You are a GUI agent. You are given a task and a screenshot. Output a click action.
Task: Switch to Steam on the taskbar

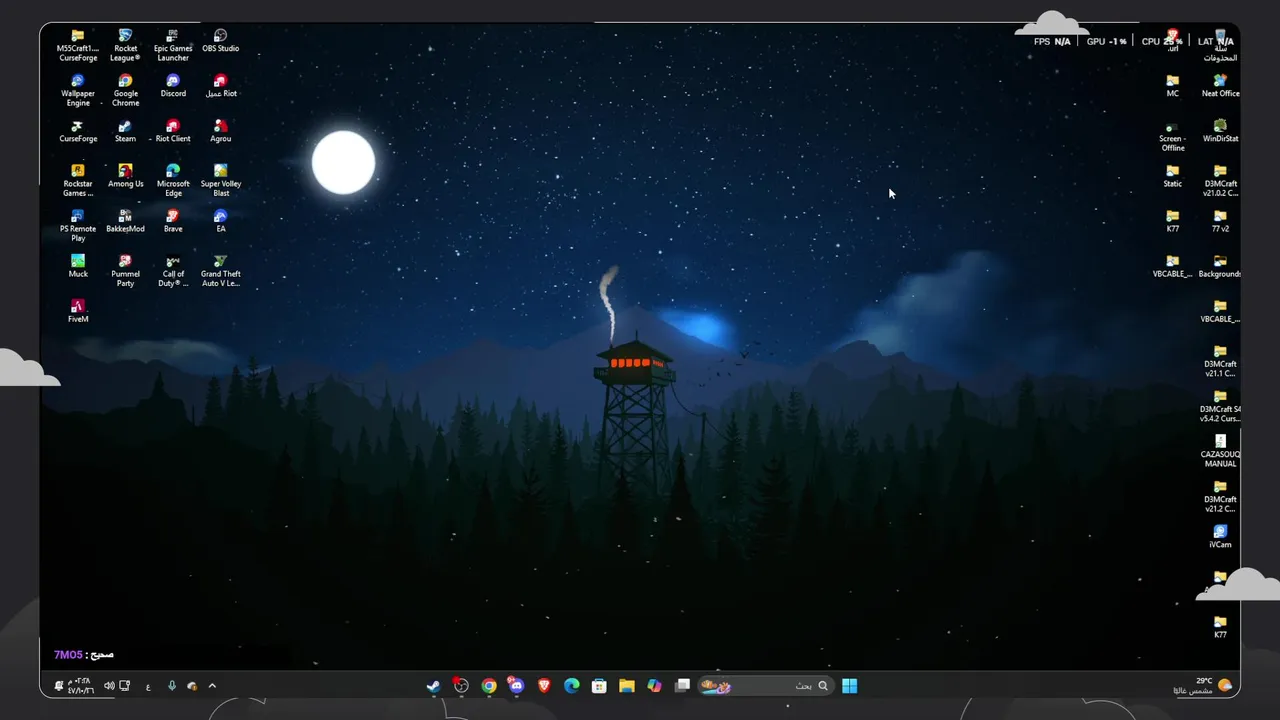pos(433,686)
